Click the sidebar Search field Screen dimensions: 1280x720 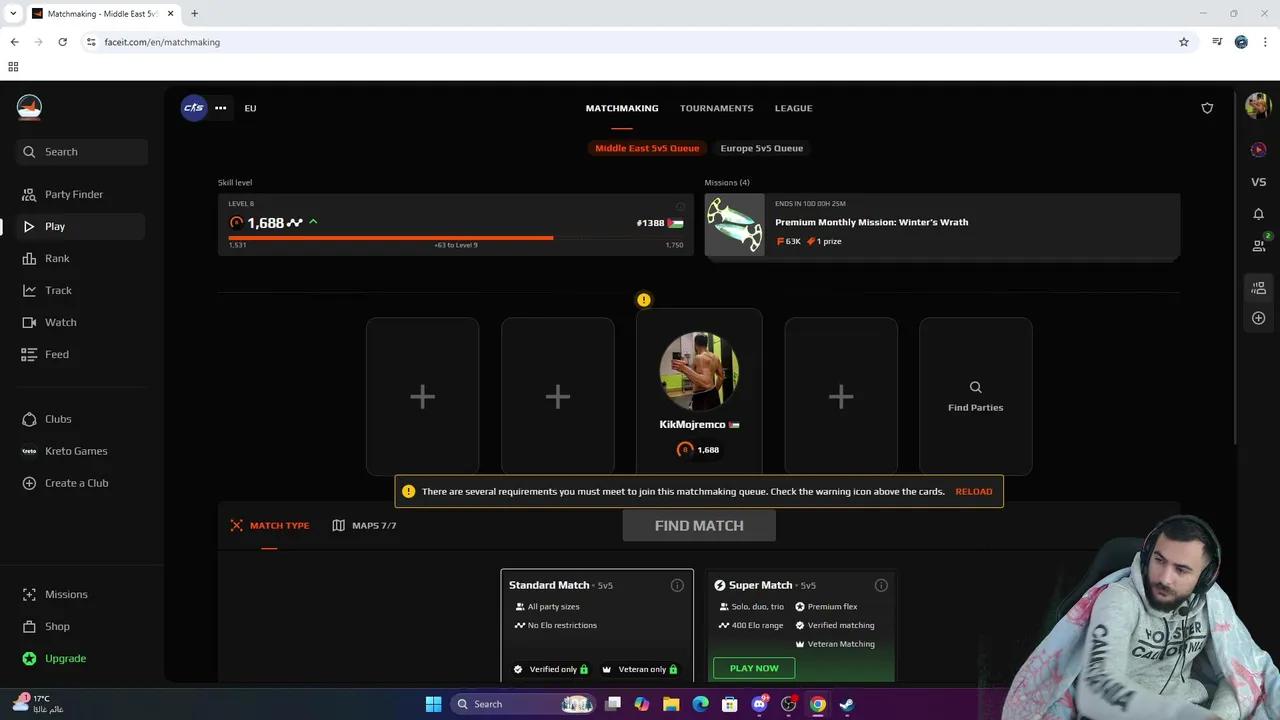pos(82,152)
